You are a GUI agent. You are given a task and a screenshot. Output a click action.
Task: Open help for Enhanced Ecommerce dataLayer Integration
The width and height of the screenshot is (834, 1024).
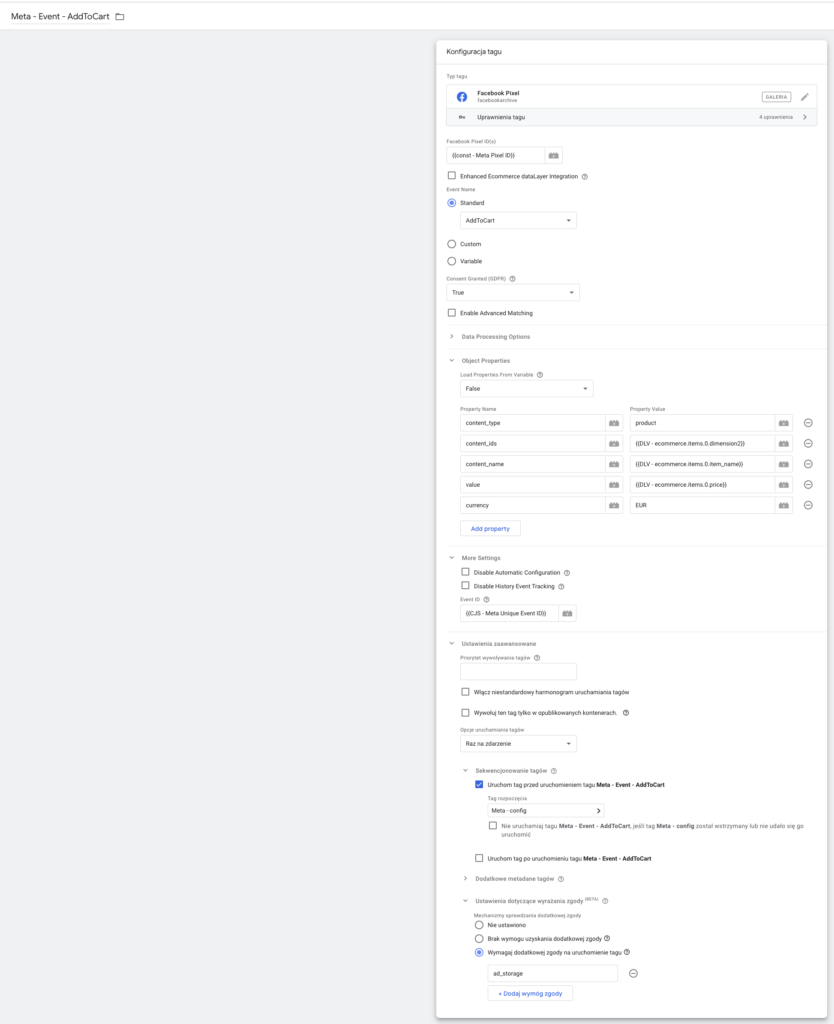click(584, 177)
